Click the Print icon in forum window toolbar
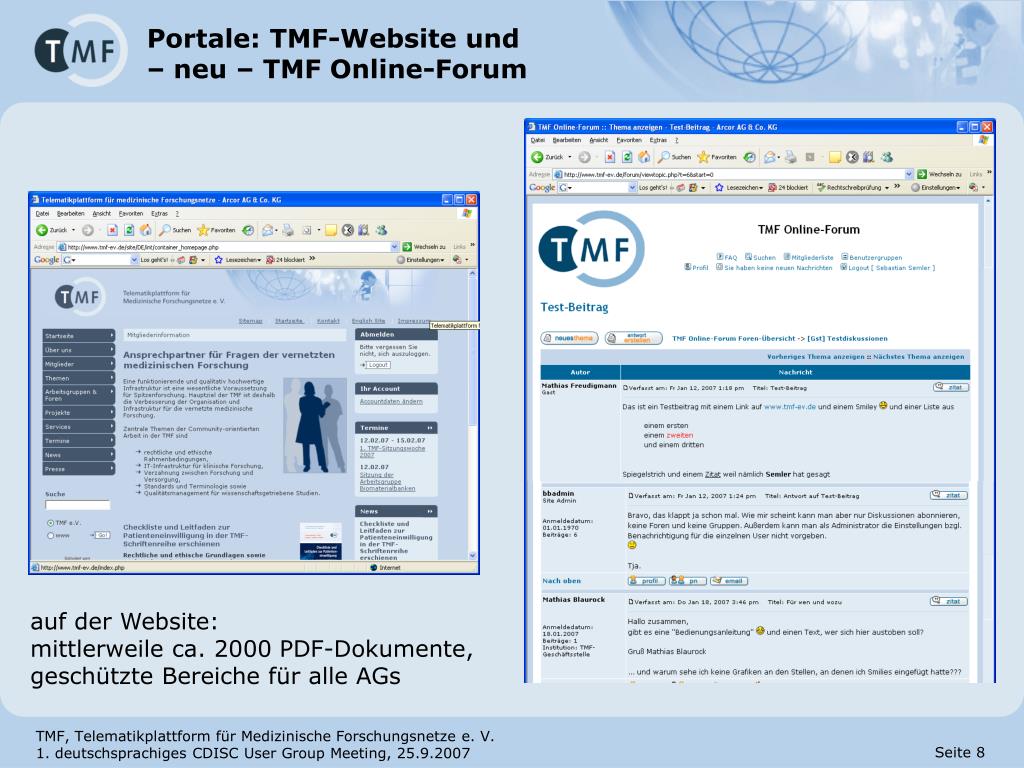This screenshot has width=1024, height=768. (x=790, y=157)
